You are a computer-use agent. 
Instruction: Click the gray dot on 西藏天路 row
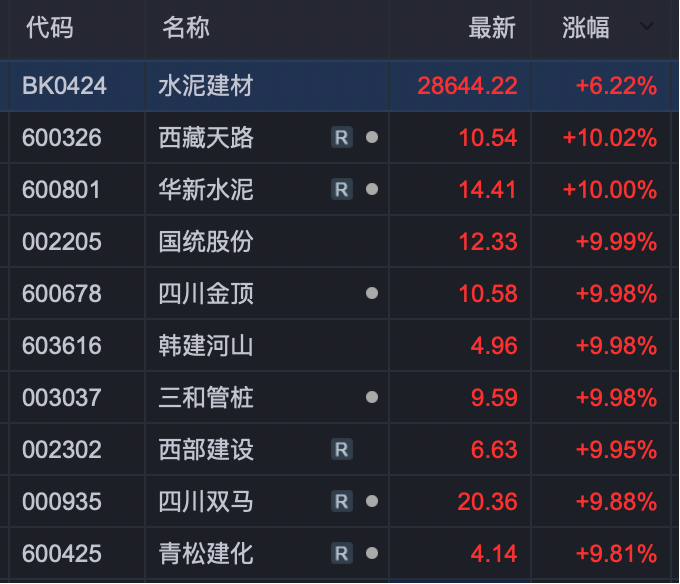(372, 137)
